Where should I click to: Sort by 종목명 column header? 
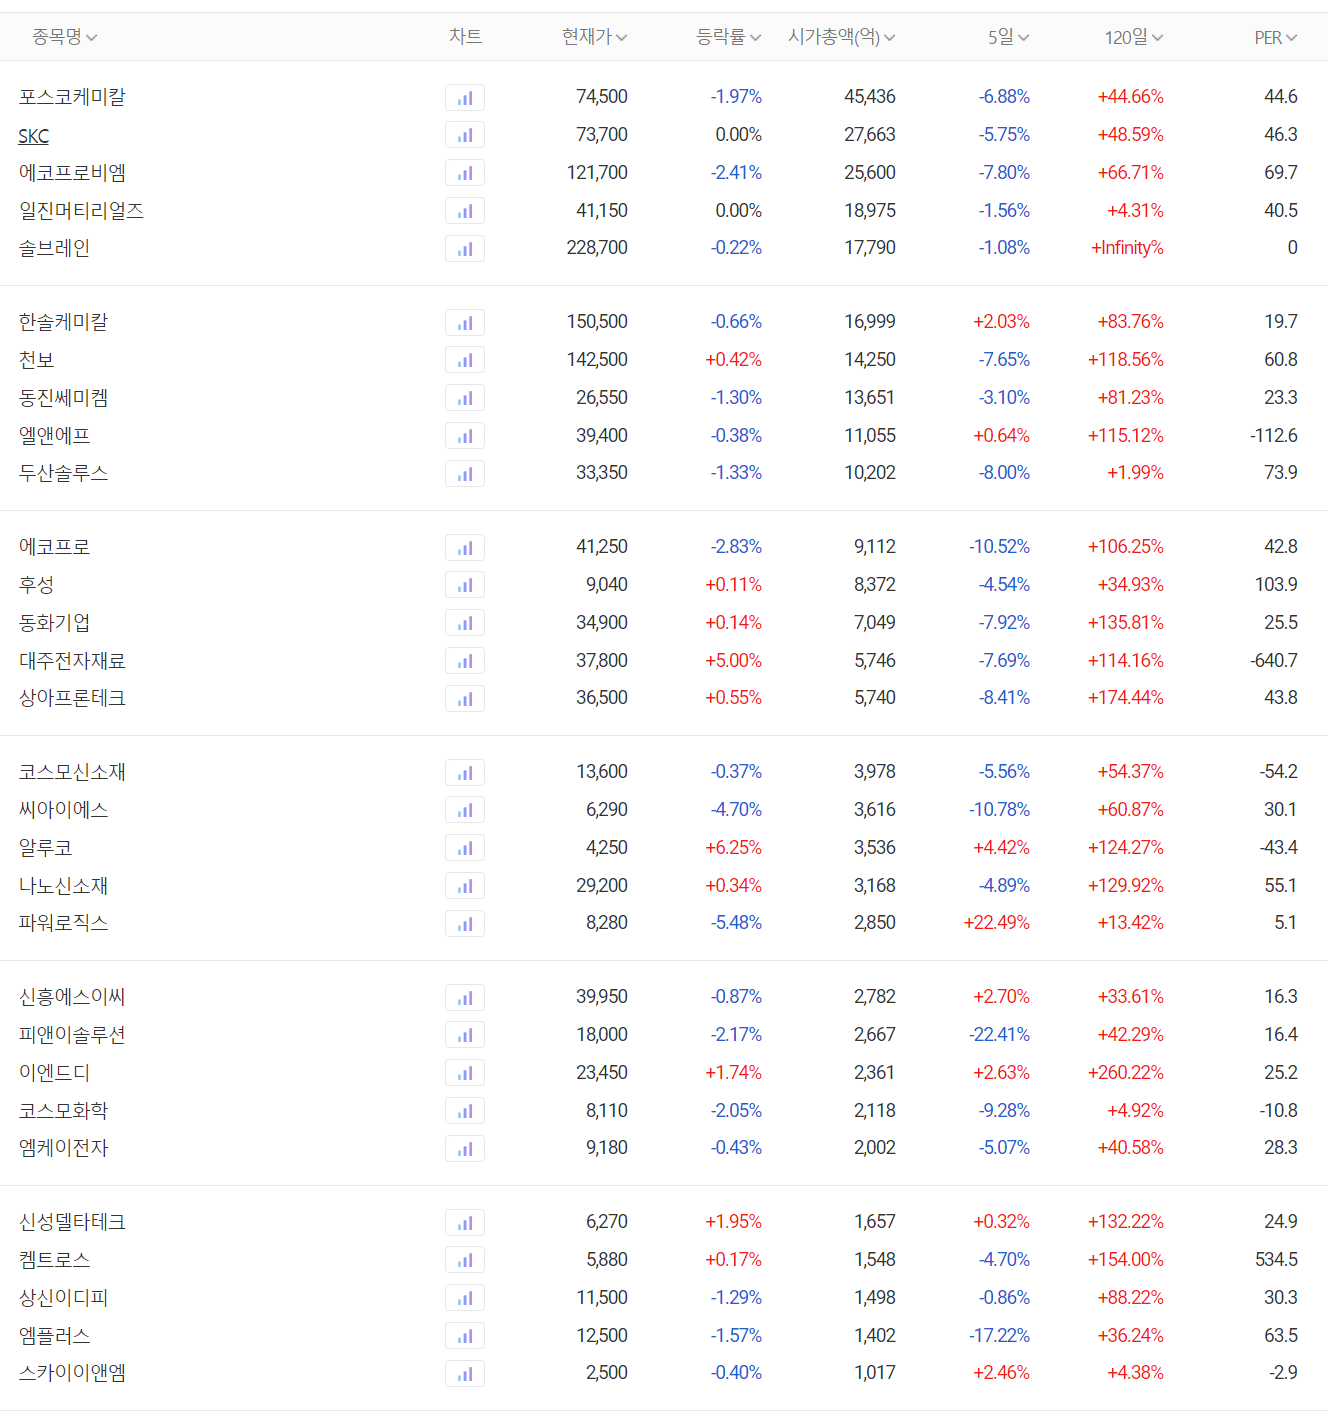point(65,37)
